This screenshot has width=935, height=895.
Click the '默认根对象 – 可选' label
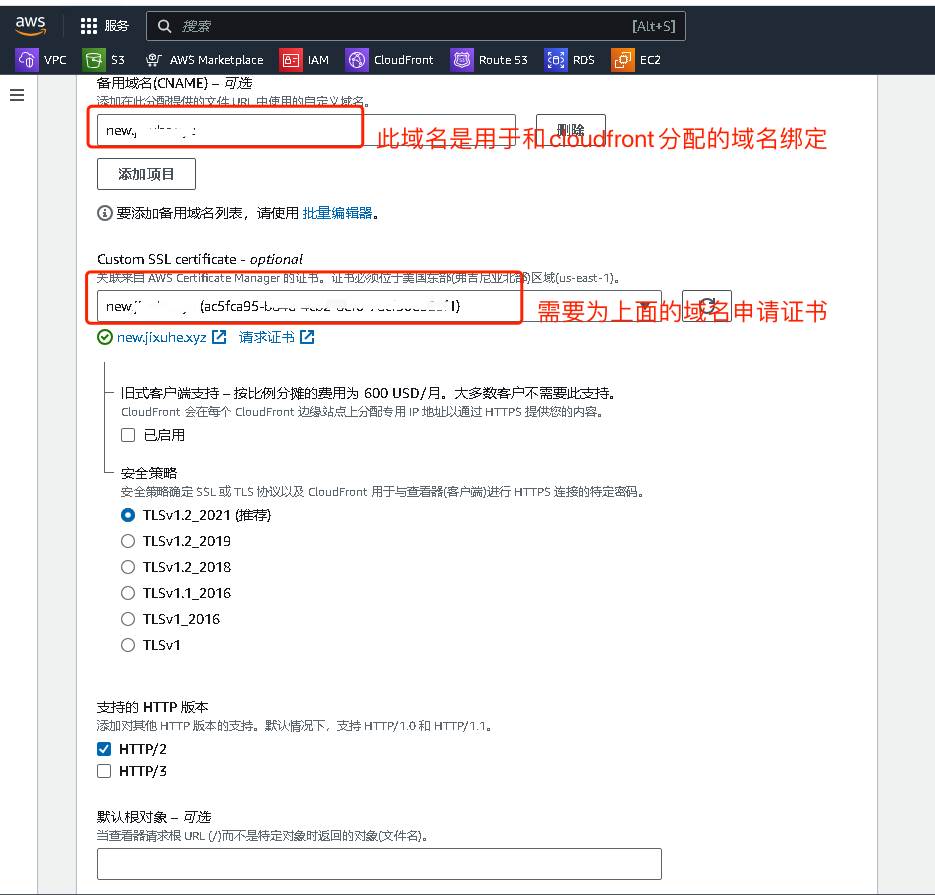tap(154, 817)
